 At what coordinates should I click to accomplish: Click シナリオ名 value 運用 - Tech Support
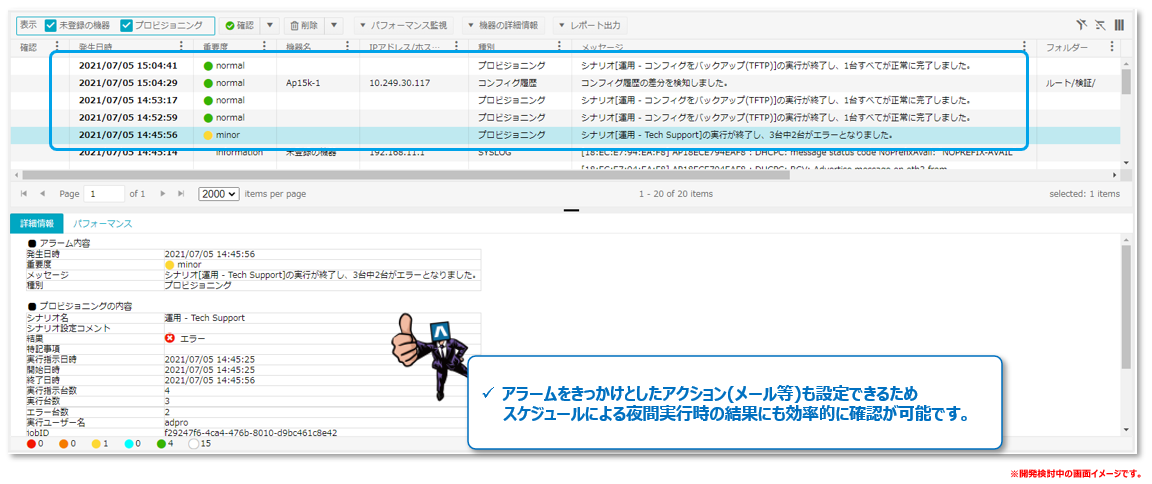[205, 318]
